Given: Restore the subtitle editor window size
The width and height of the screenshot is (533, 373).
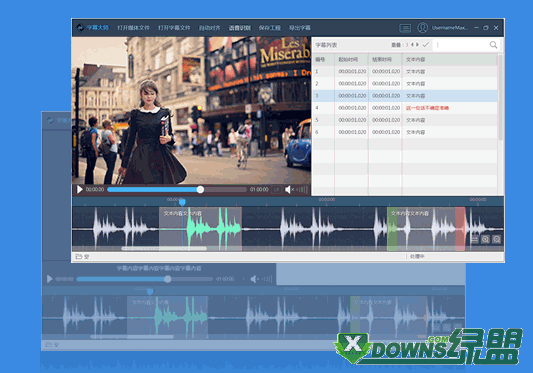Looking at the screenshot, I should [486, 28].
